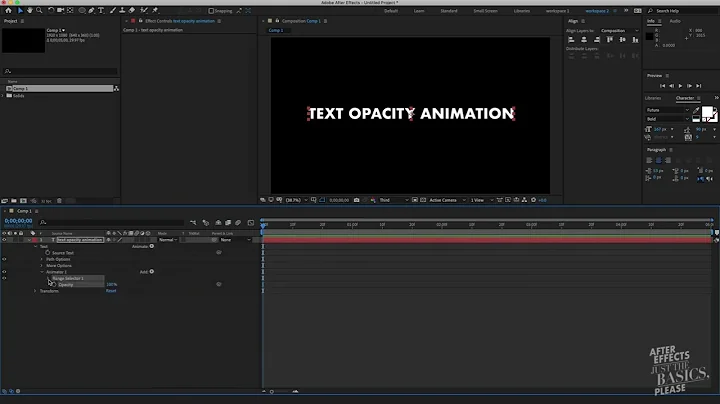
Task: Toggle visibility eye for Animator 1
Action: [4, 272]
